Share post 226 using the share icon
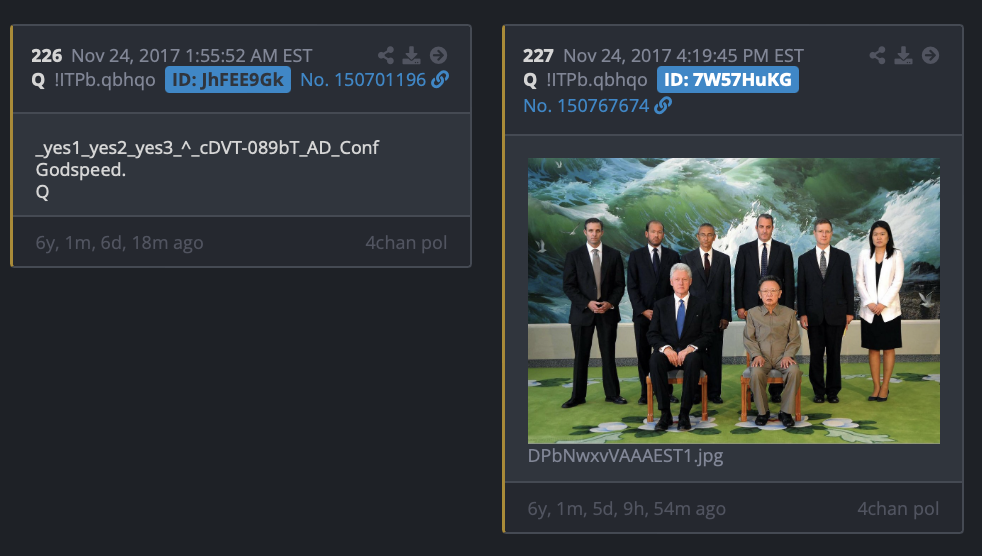 [x=386, y=55]
